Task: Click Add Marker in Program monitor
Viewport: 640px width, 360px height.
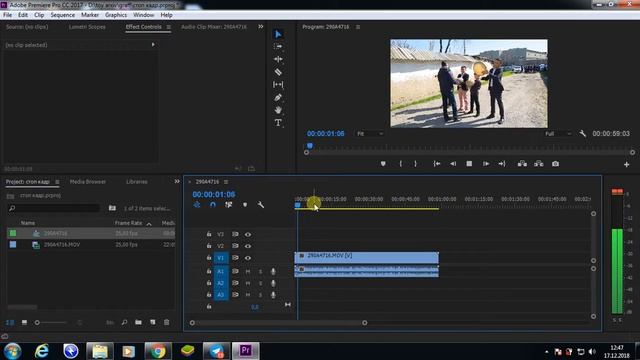Action: (x=383, y=164)
